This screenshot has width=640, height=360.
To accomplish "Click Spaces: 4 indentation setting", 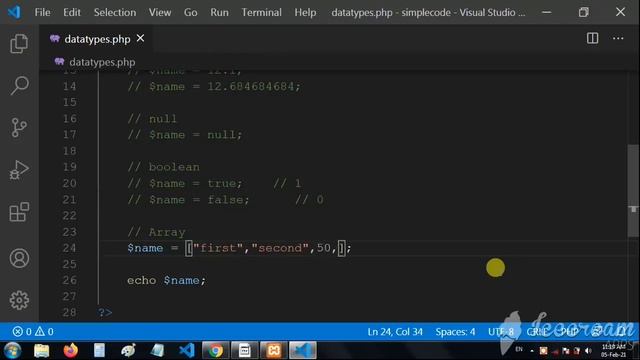I will pos(455,332).
